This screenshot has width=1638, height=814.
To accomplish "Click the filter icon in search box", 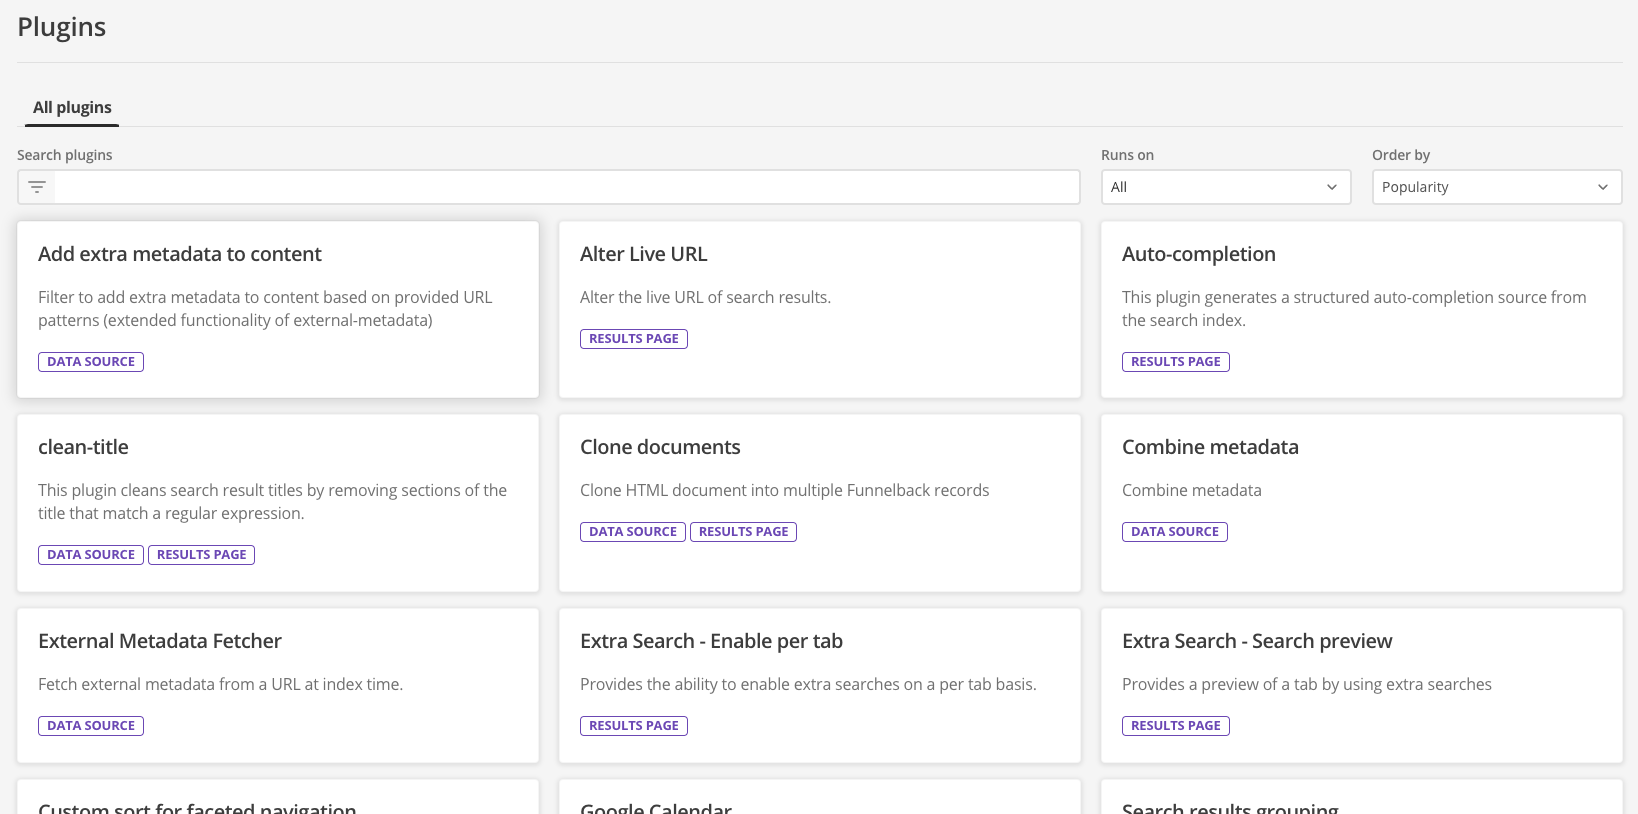I will point(37,187).
